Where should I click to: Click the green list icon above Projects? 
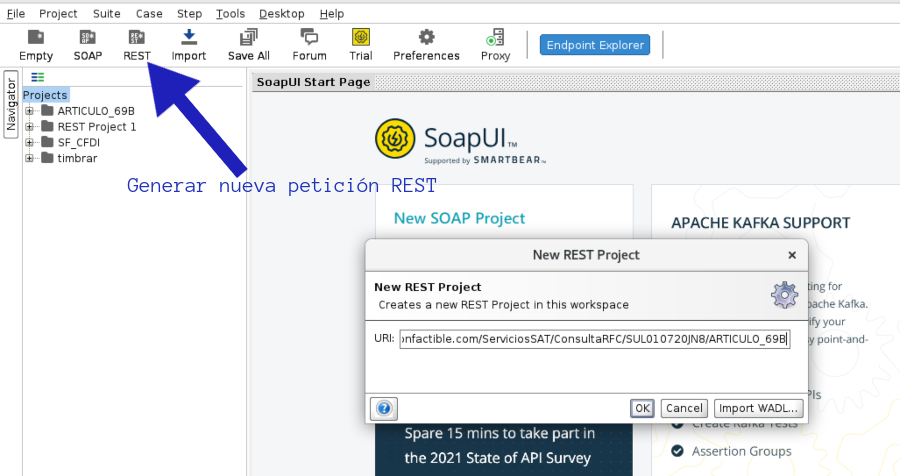38,77
